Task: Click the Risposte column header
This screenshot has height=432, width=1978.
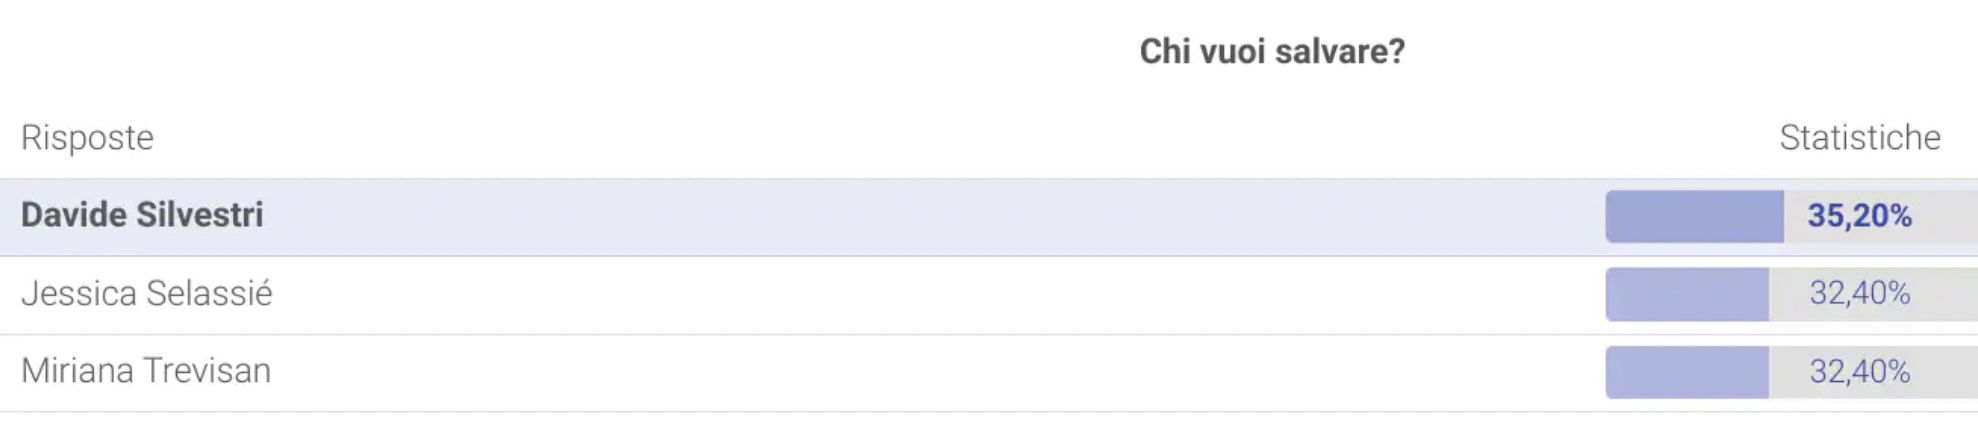Action: 87,137
